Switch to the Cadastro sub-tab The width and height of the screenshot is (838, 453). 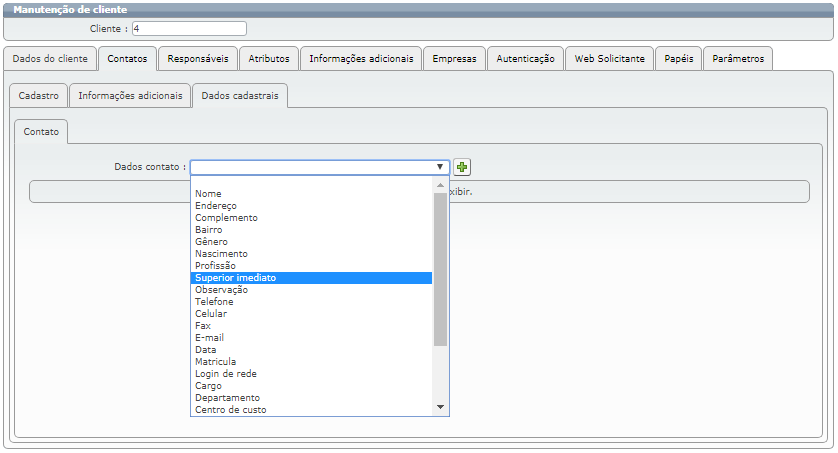(x=38, y=96)
